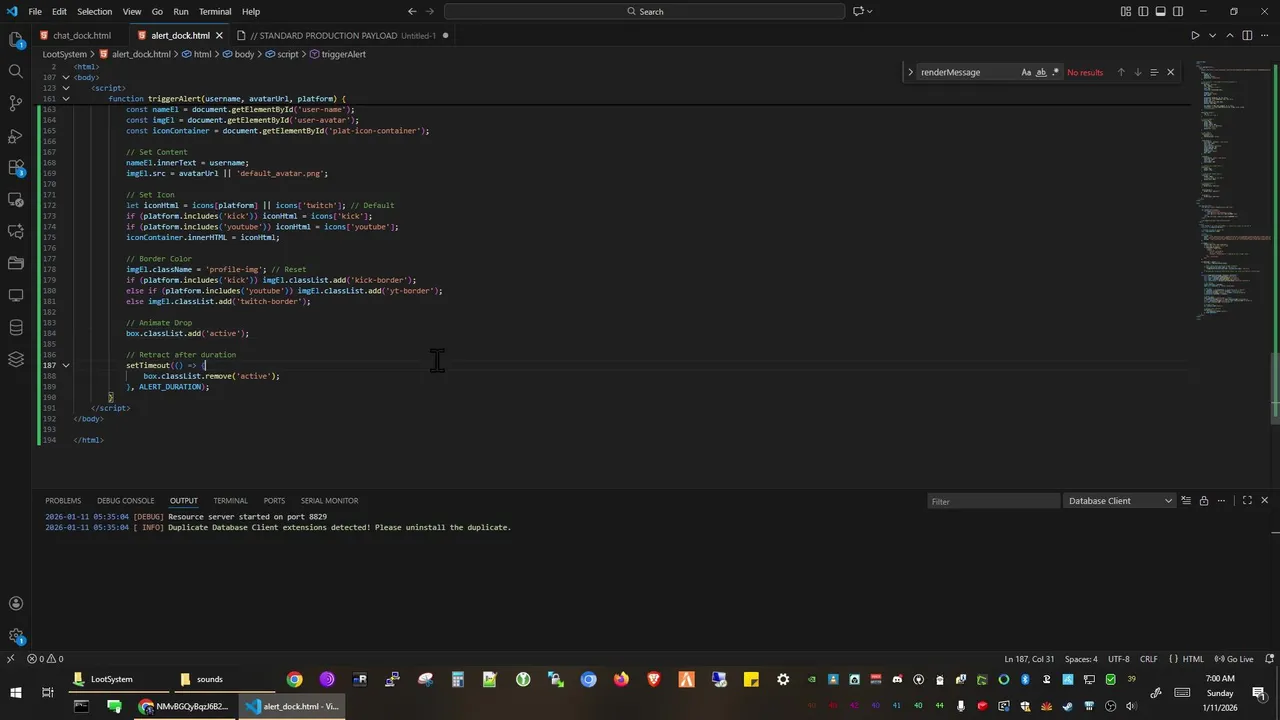Open the Extensions view
Image resolution: width=1280 pixels, height=720 pixels.
[15, 167]
